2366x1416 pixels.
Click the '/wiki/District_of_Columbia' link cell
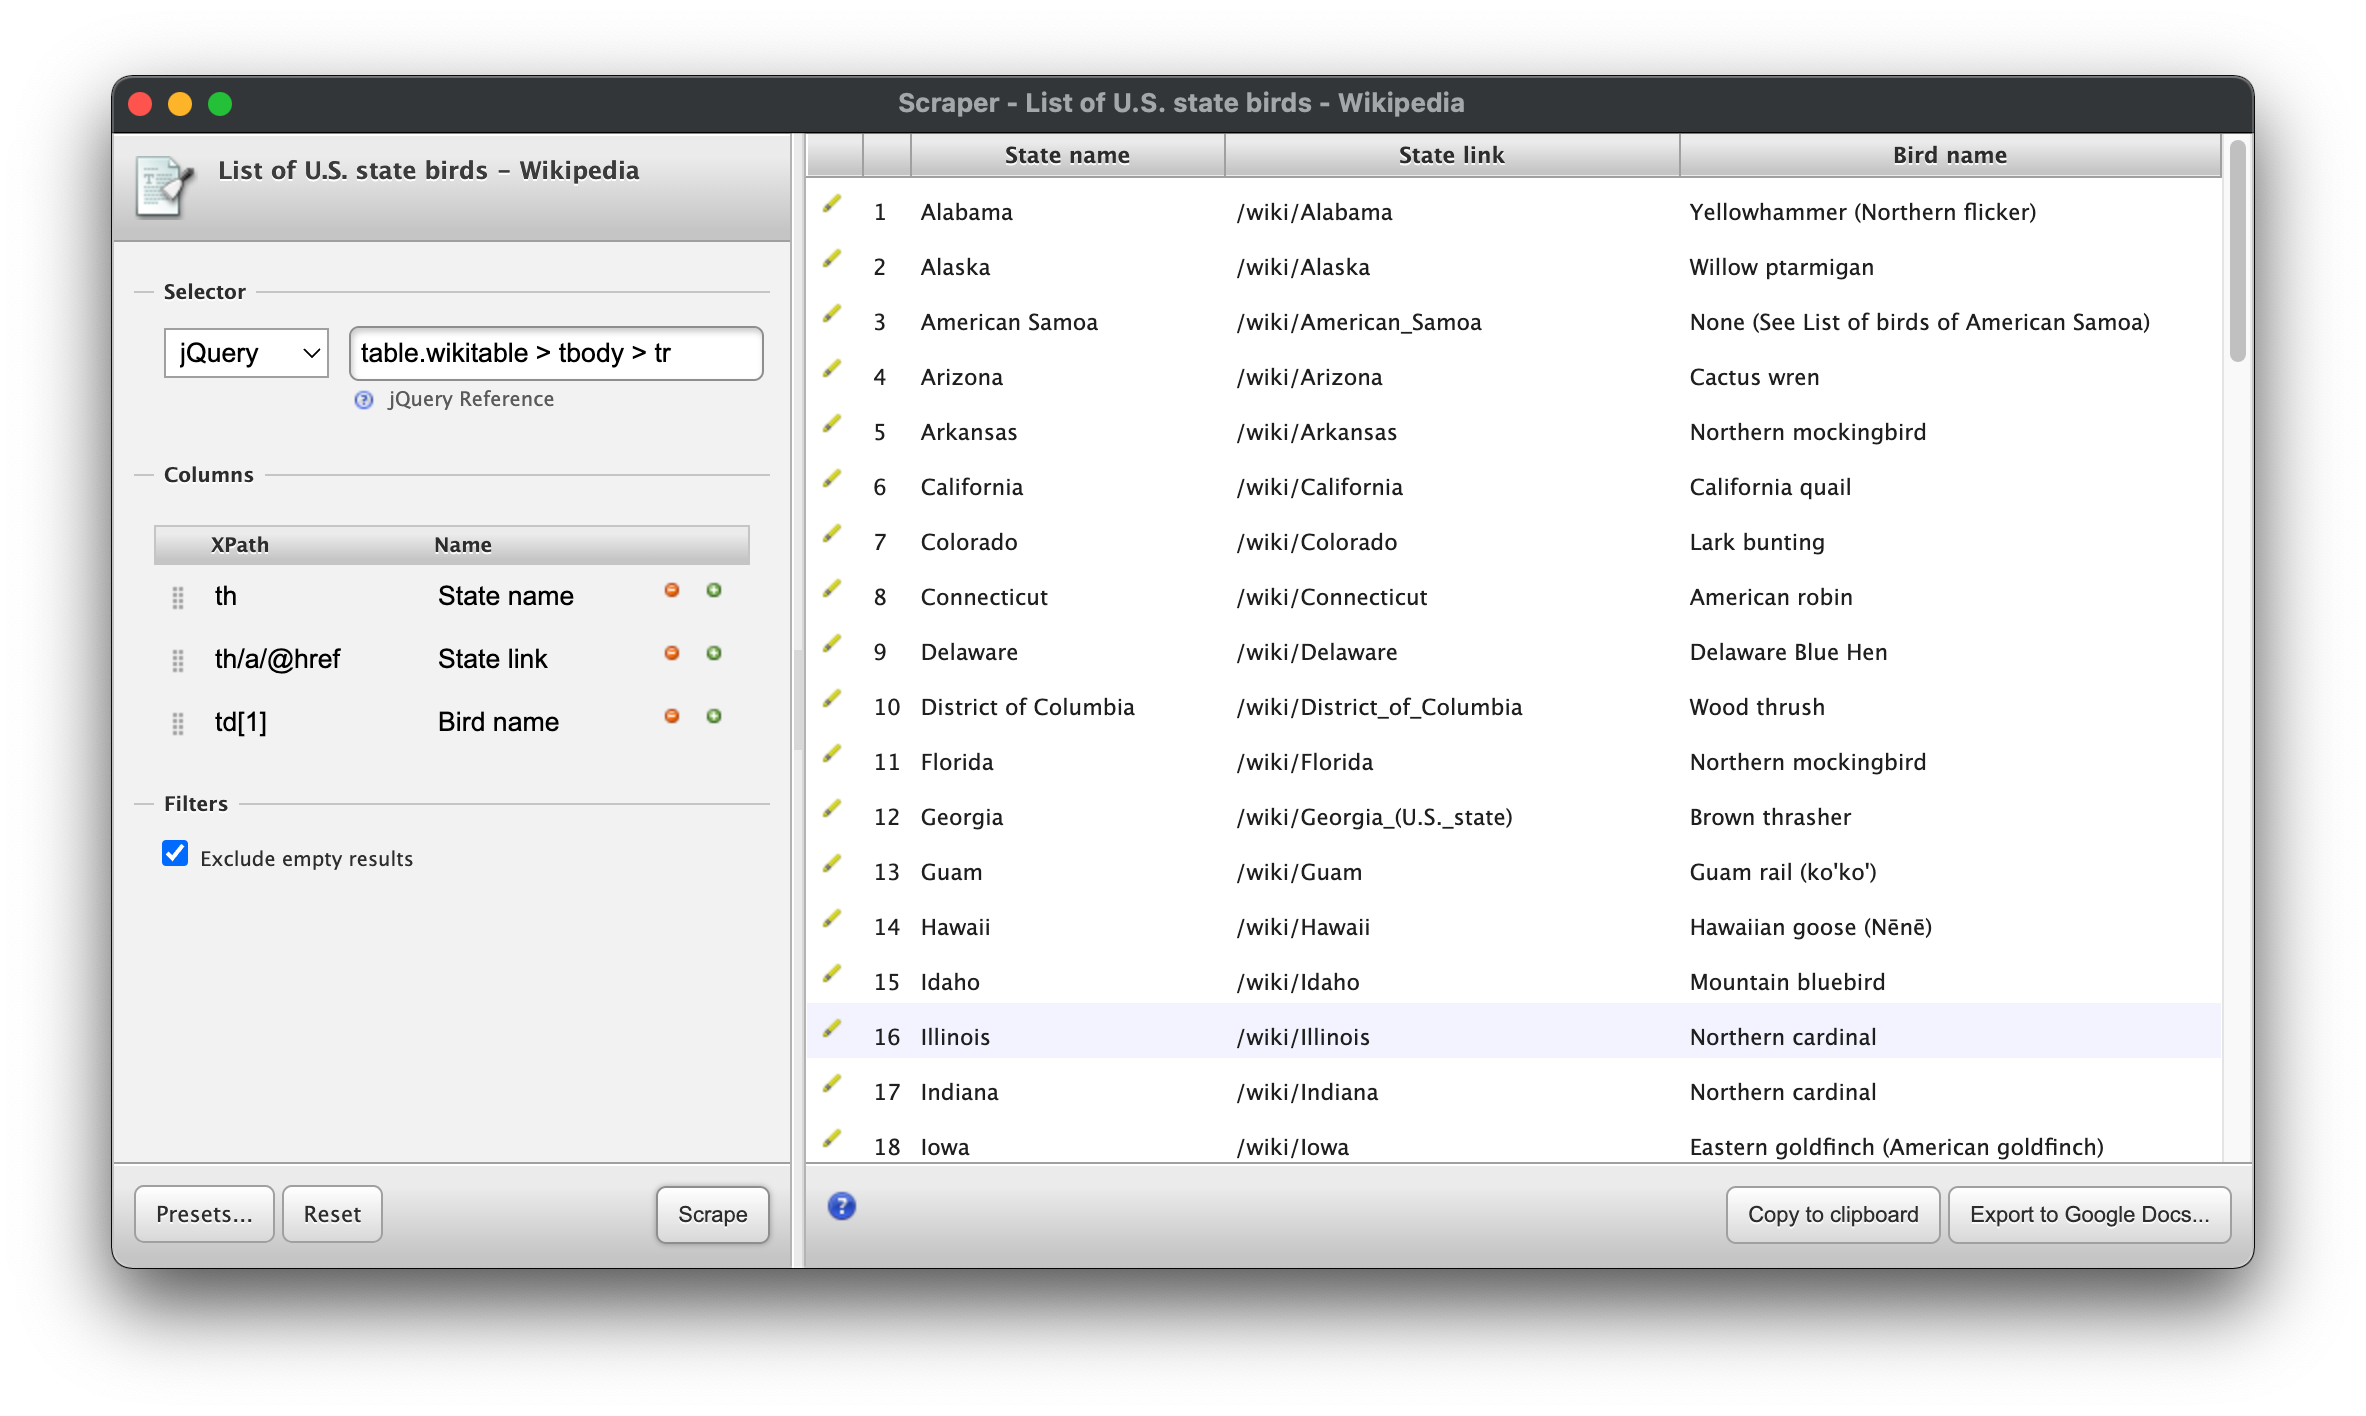[x=1379, y=707]
